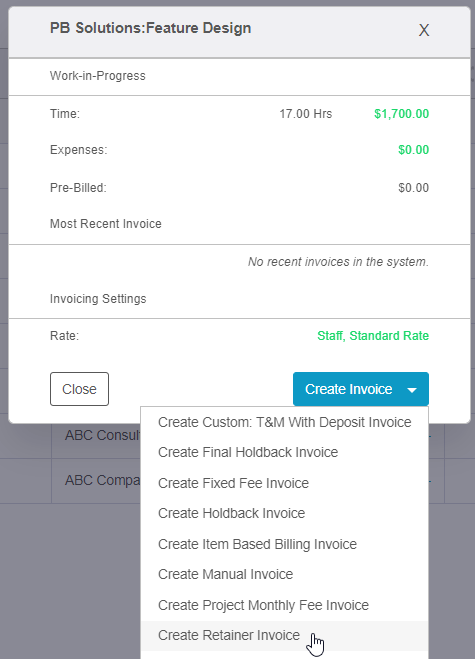
Task: Click the Create Invoice button label
Action: (348, 389)
